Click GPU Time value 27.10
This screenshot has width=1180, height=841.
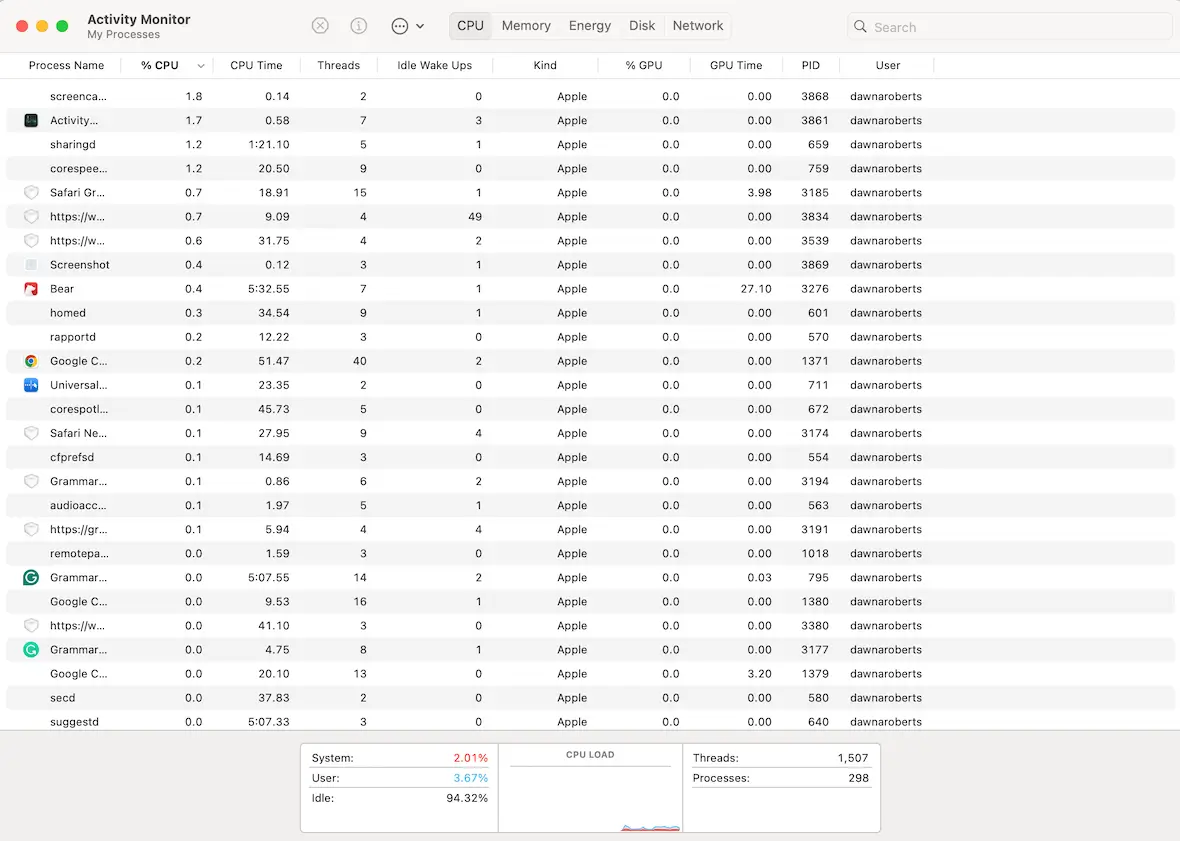point(756,289)
